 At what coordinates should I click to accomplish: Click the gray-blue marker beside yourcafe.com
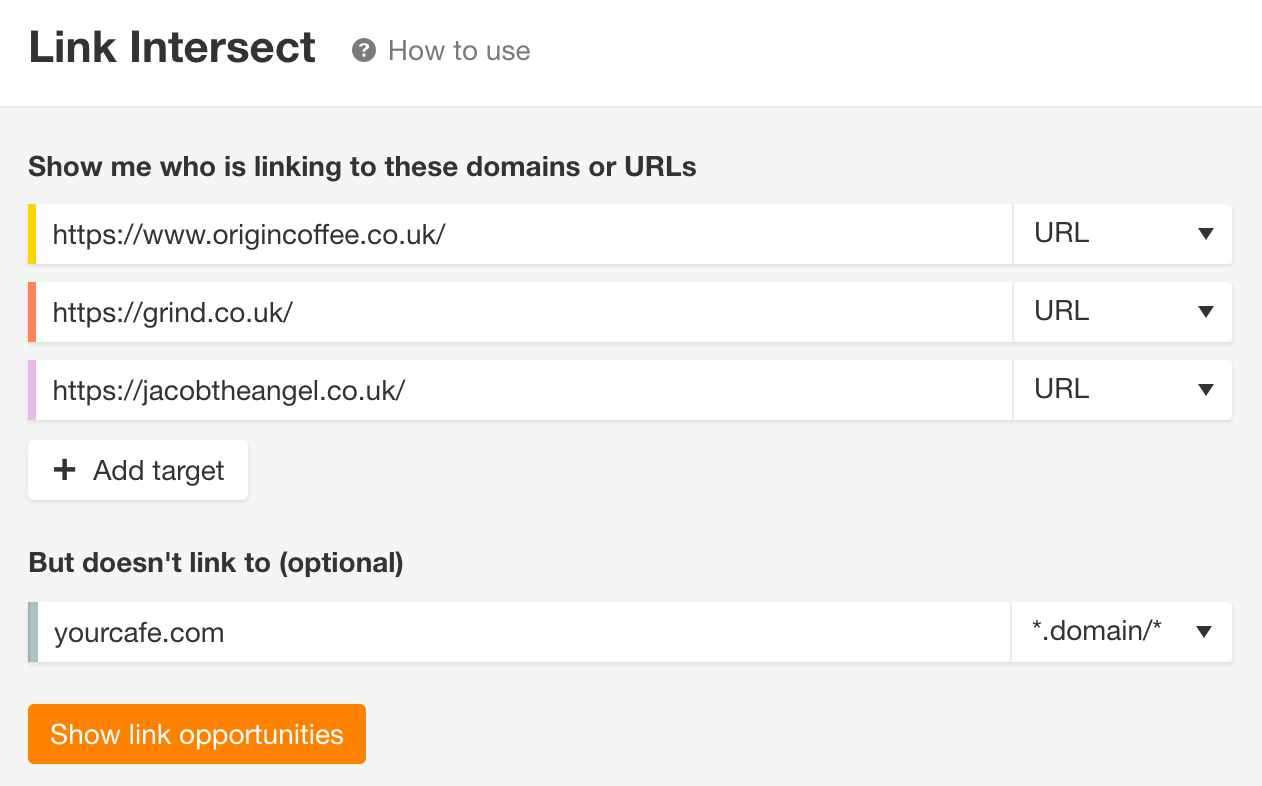coord(33,632)
